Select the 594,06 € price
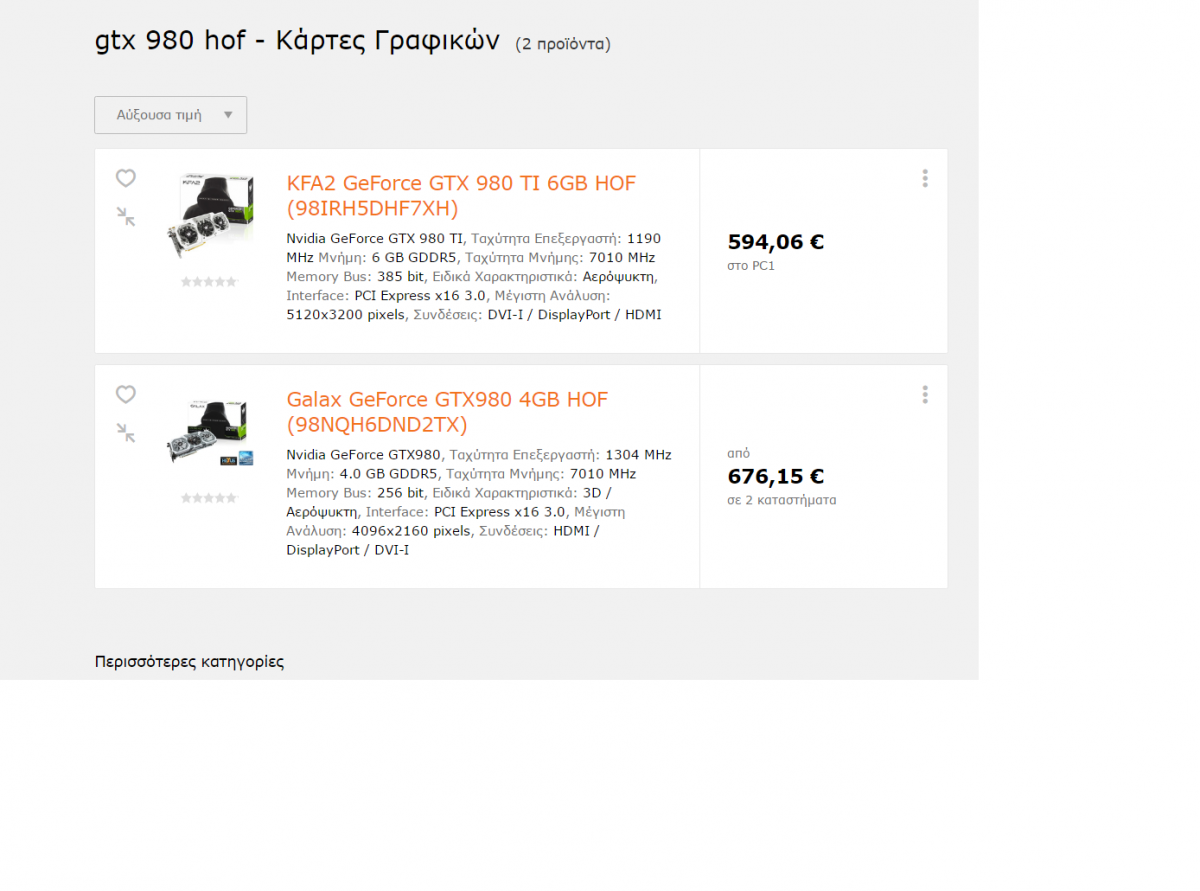 point(775,241)
